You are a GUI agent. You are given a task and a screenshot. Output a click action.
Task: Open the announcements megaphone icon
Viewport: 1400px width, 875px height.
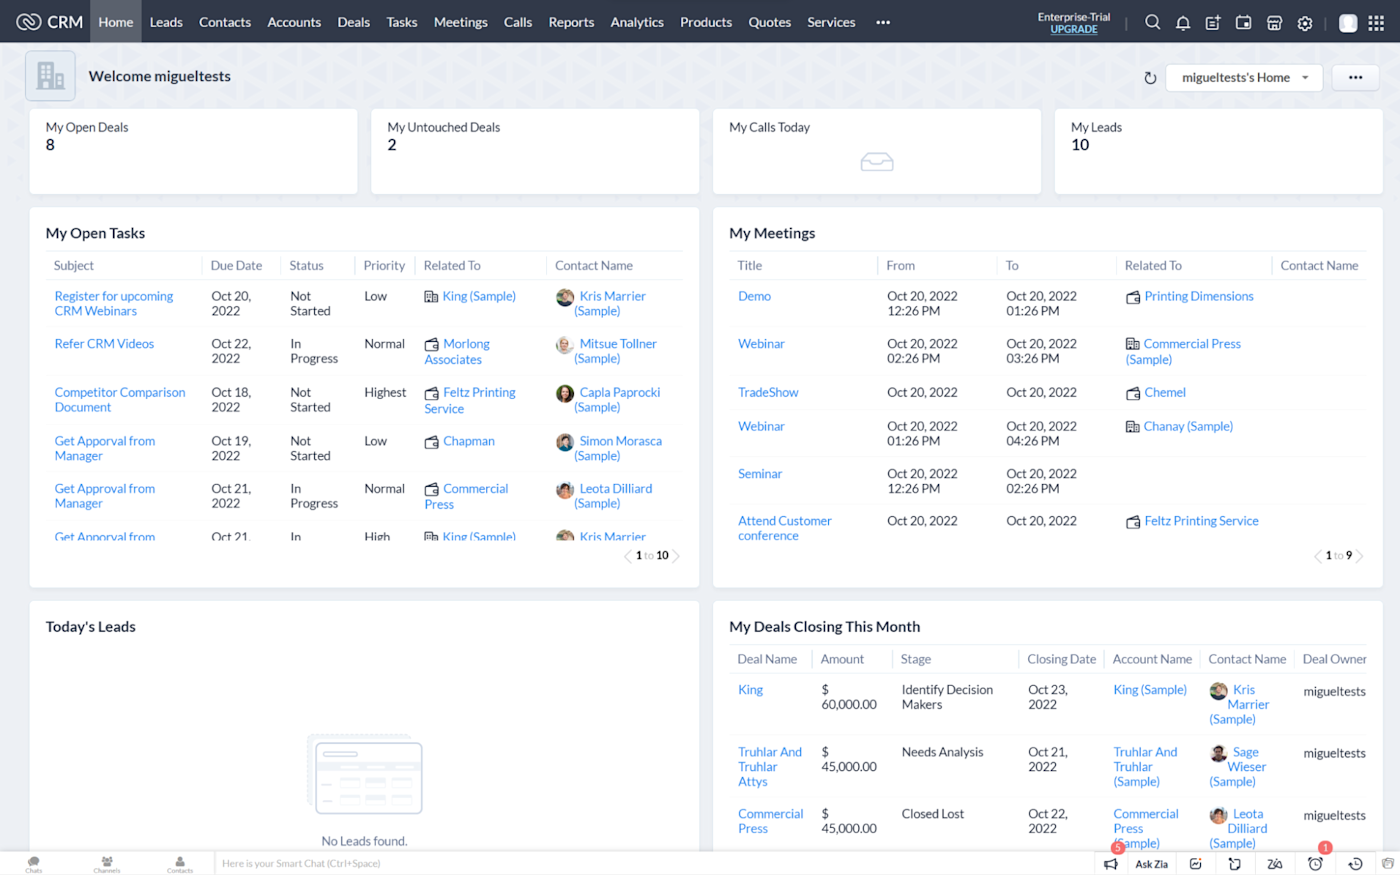(x=1111, y=864)
